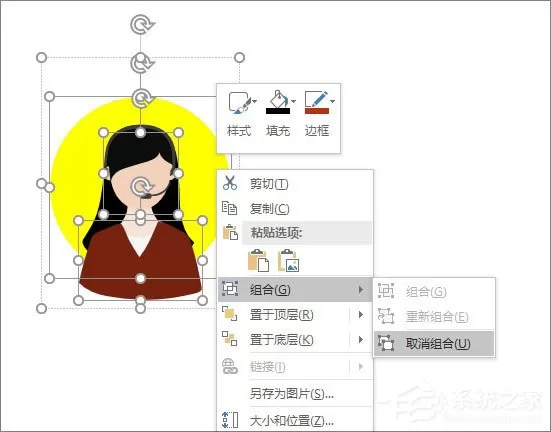551x432 pixels.
Task: Open the 填充 dropdown arrow
Action: (294, 102)
